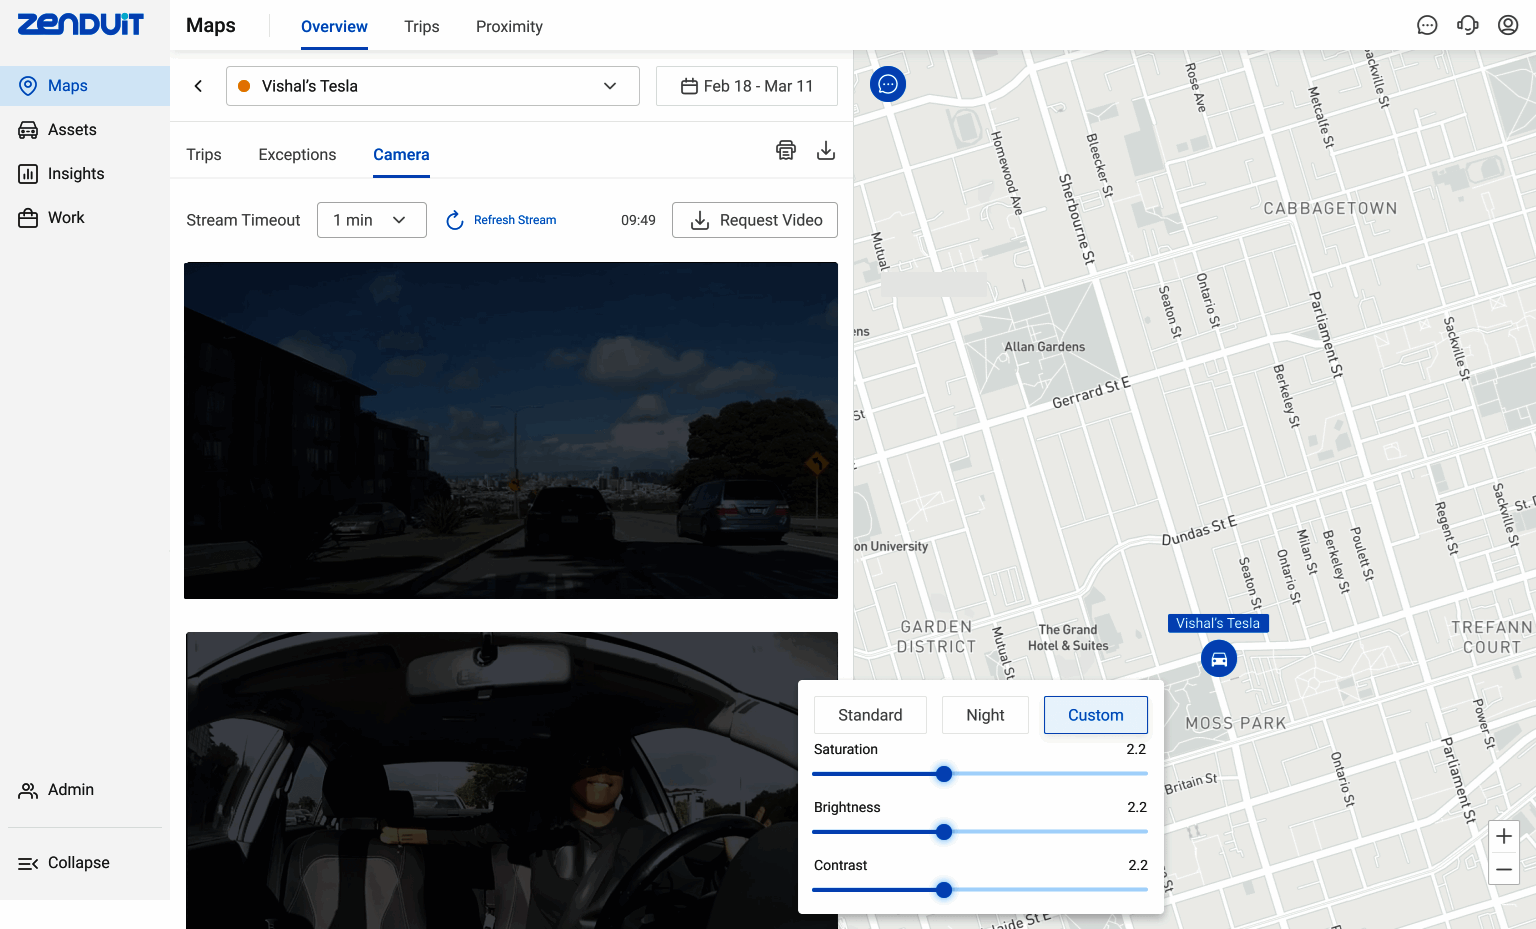Click the back arrow beside vehicle selector

(198, 86)
